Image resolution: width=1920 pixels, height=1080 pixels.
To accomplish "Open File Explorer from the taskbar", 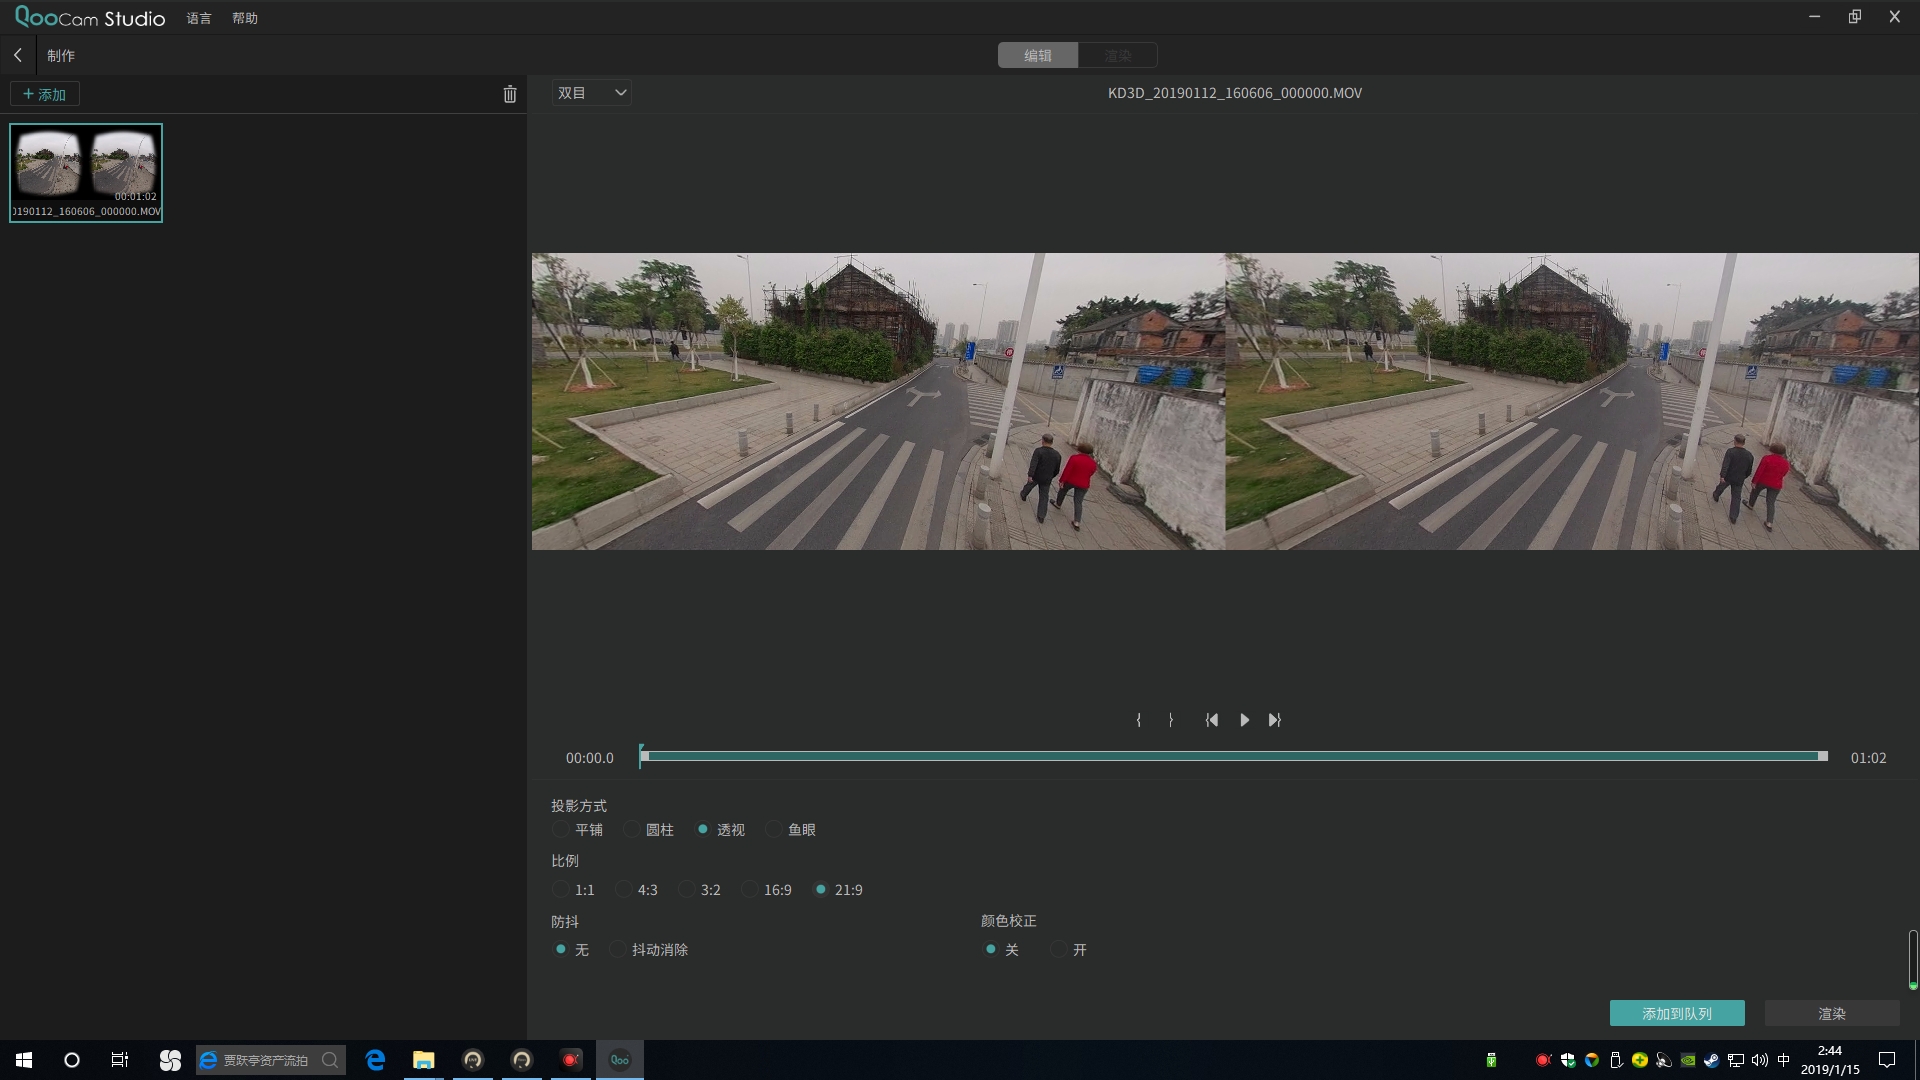I will 424,1060.
